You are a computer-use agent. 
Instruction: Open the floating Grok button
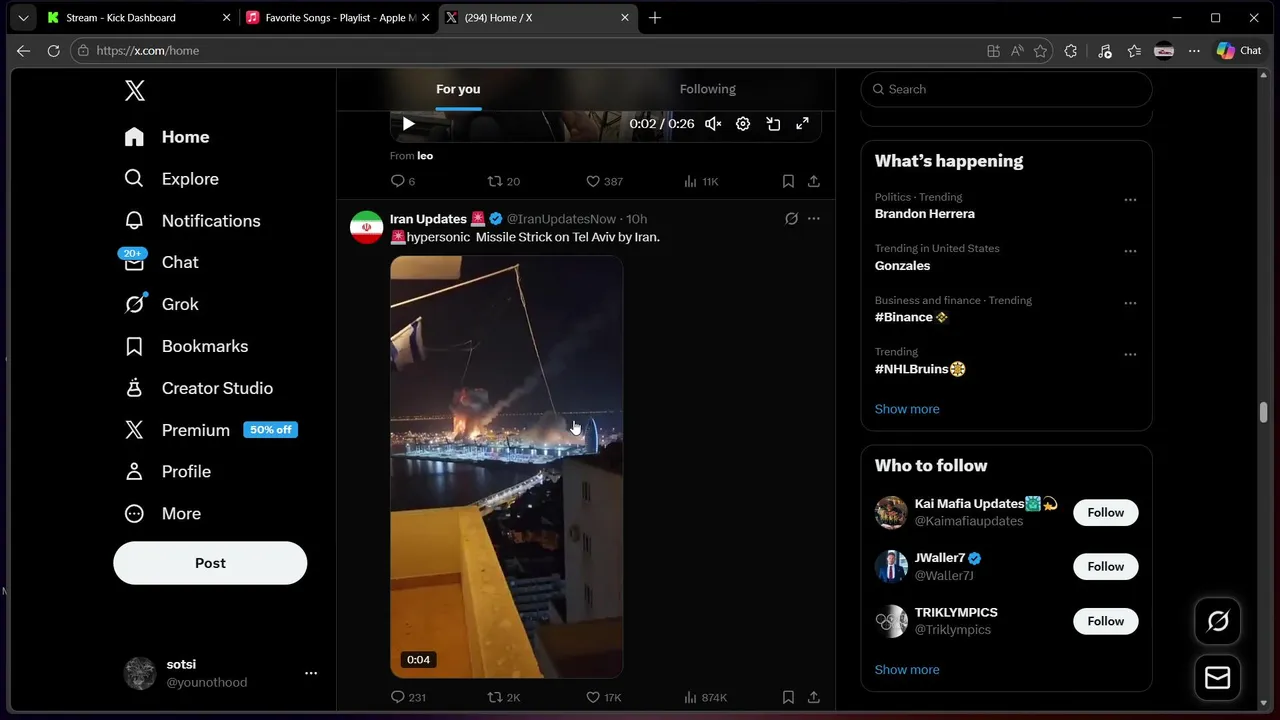click(1218, 621)
